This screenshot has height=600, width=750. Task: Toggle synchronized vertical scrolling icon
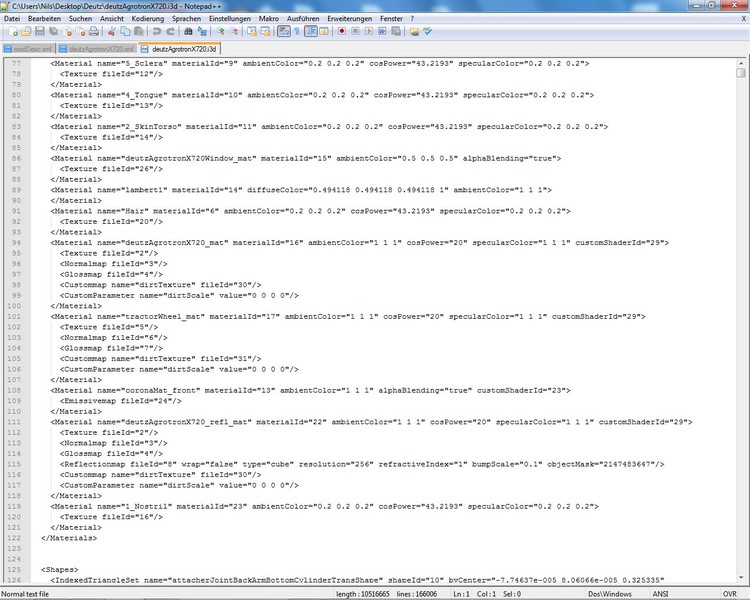pyautogui.click(x=252, y=32)
